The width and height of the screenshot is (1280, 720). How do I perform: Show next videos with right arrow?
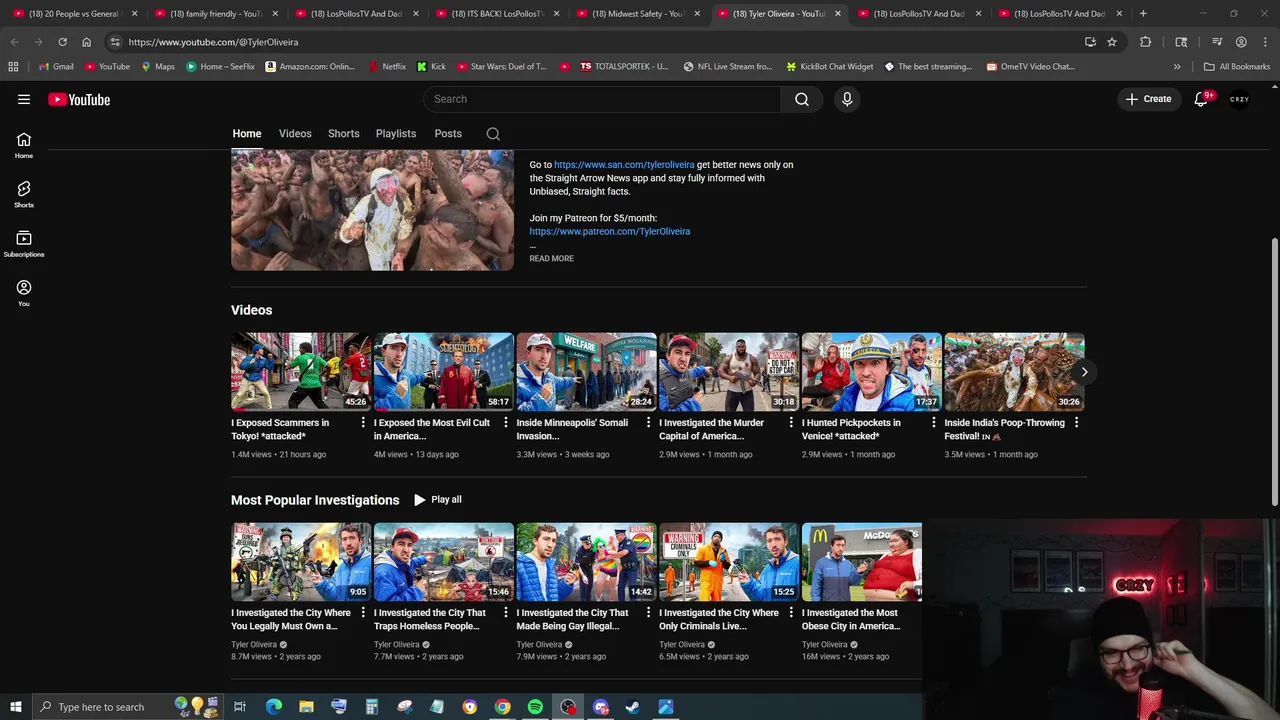tap(1084, 372)
